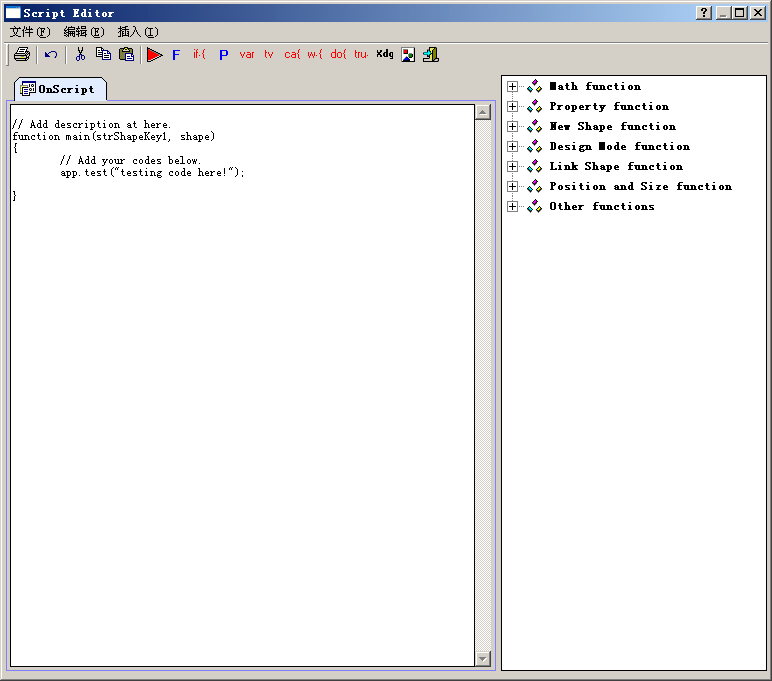Click the Property function node icon
The height and width of the screenshot is (681, 772).
coord(534,106)
